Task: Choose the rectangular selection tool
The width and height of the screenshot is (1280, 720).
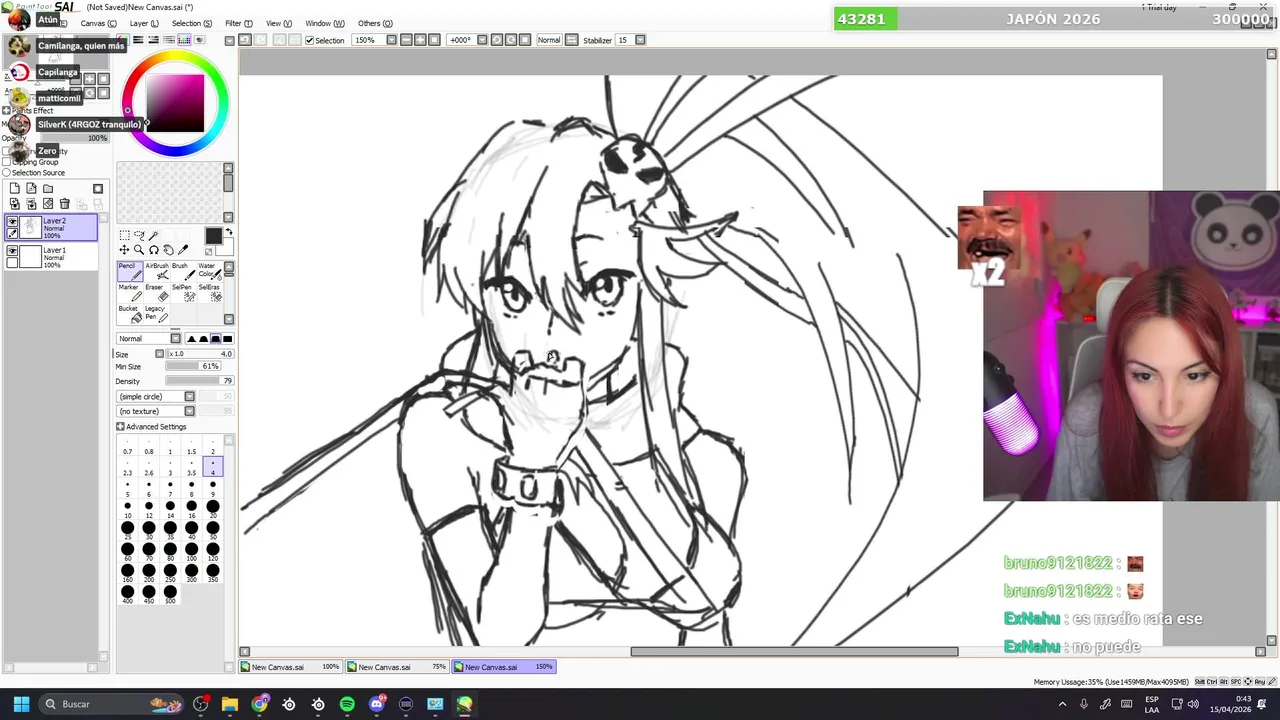Action: (x=124, y=235)
